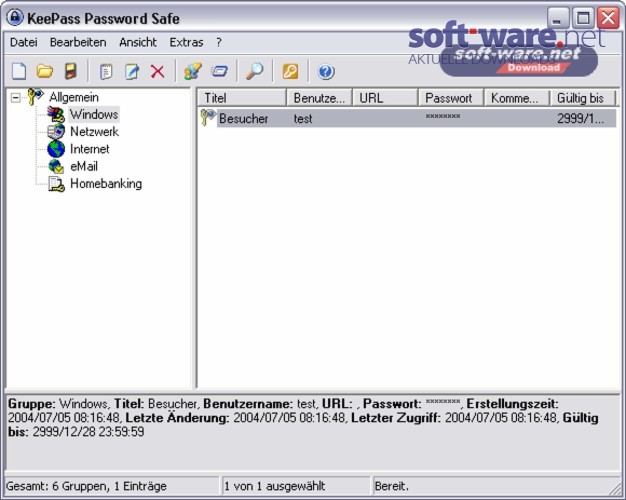Click the entry details text in bottom pane

(x=303, y=417)
